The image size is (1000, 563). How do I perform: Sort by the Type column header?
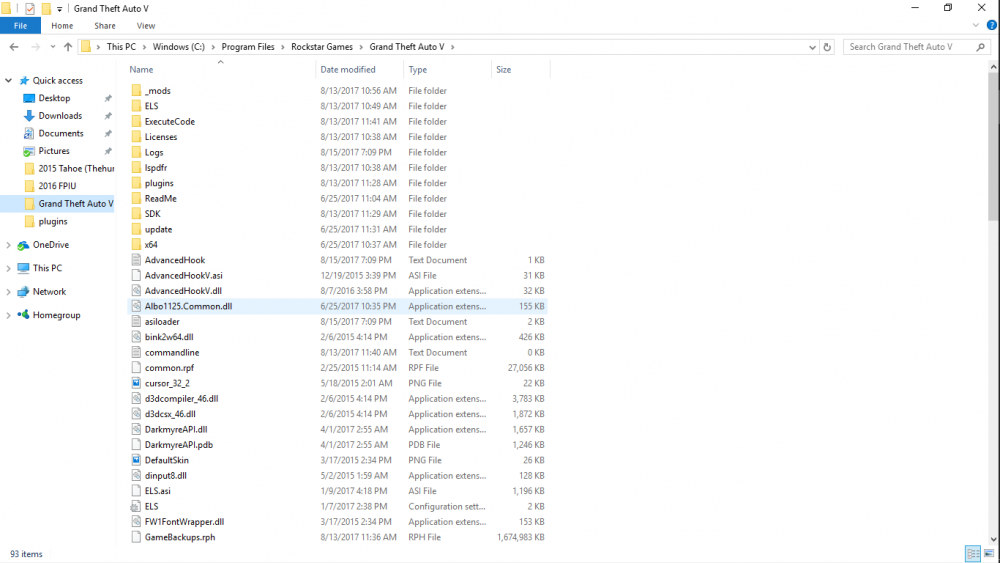pos(418,69)
